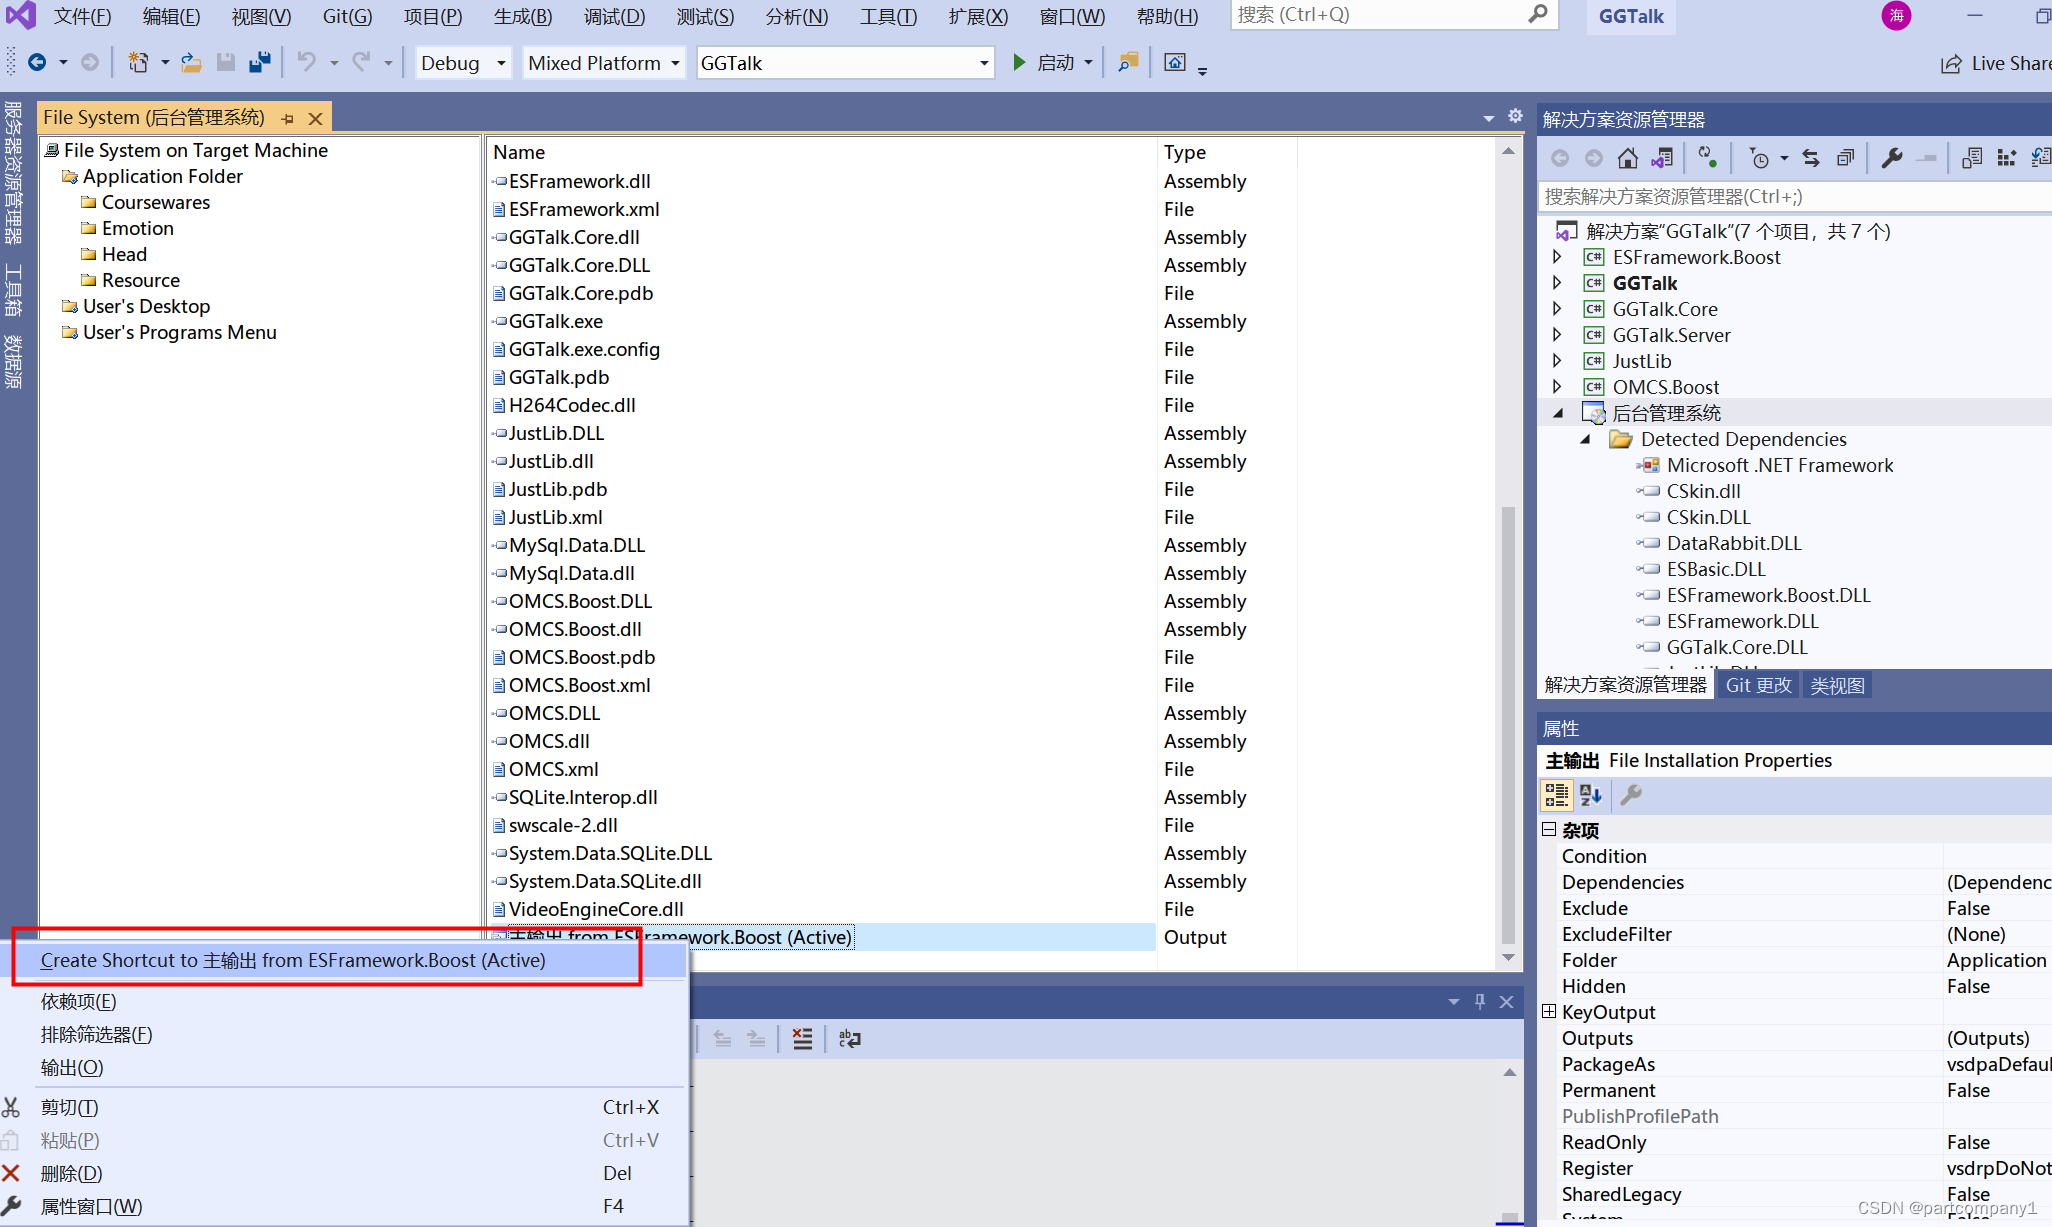Screen dimensions: 2052x1227
Task: Click the navigate backward arrow in main toolbar
Action: click(37, 63)
